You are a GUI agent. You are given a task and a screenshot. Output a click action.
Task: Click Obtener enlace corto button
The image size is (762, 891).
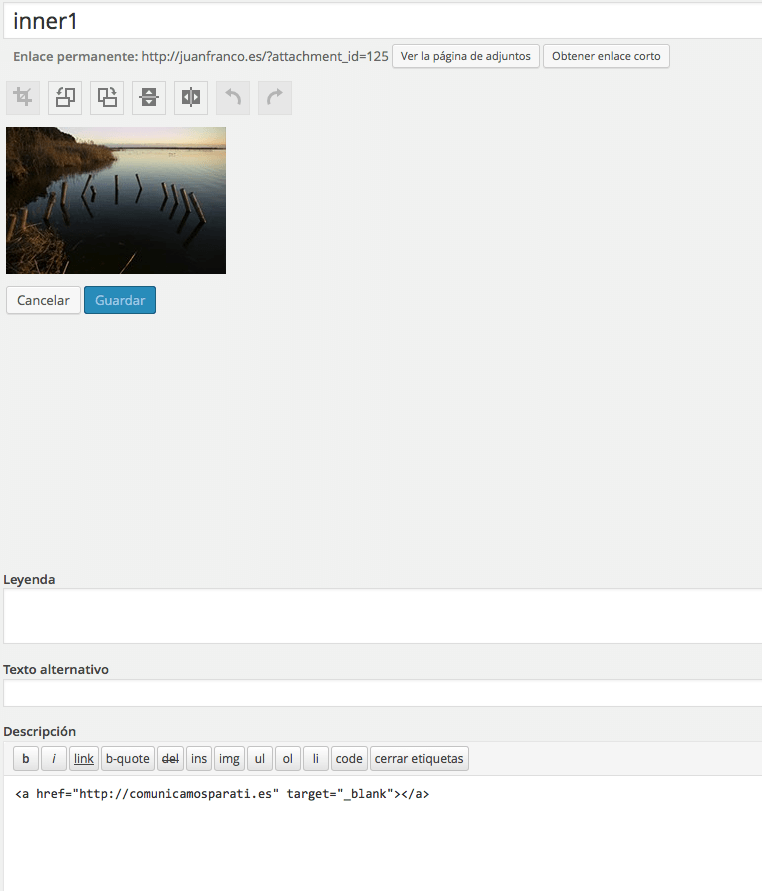pos(606,56)
